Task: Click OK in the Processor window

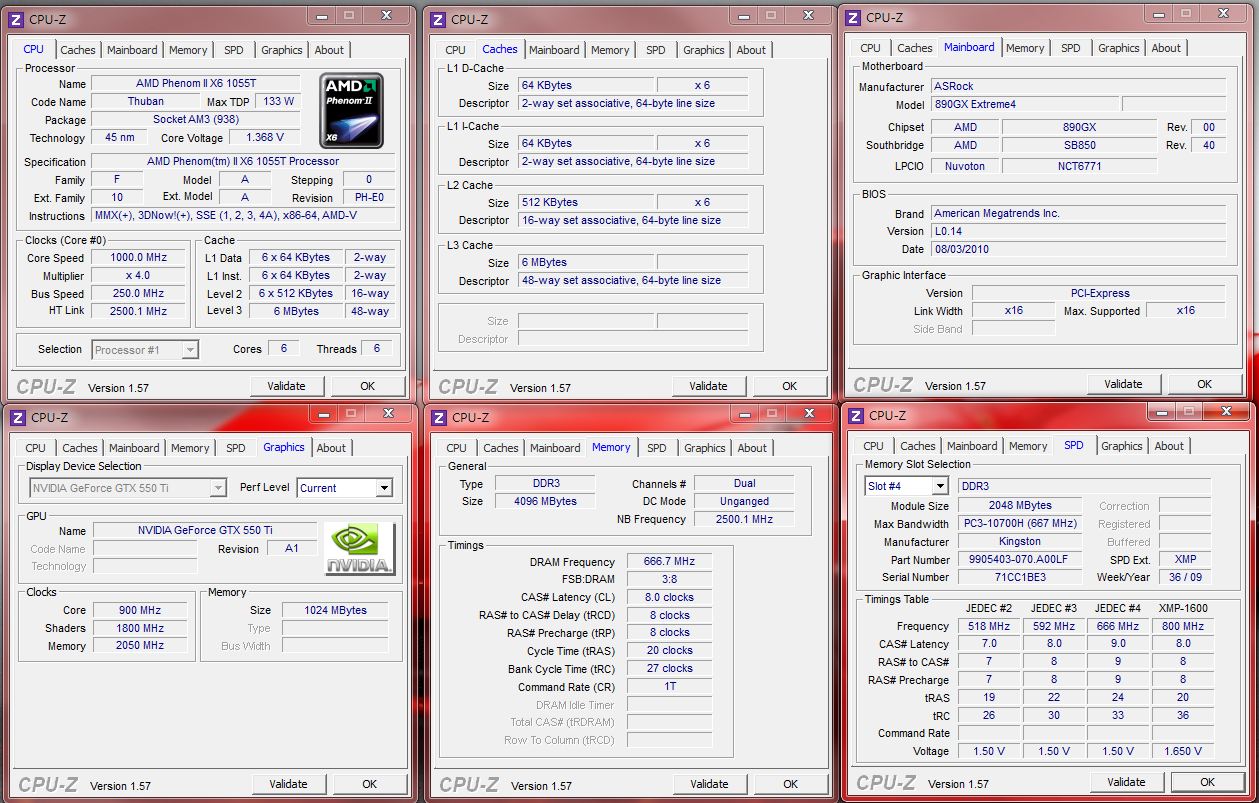Action: tap(367, 386)
